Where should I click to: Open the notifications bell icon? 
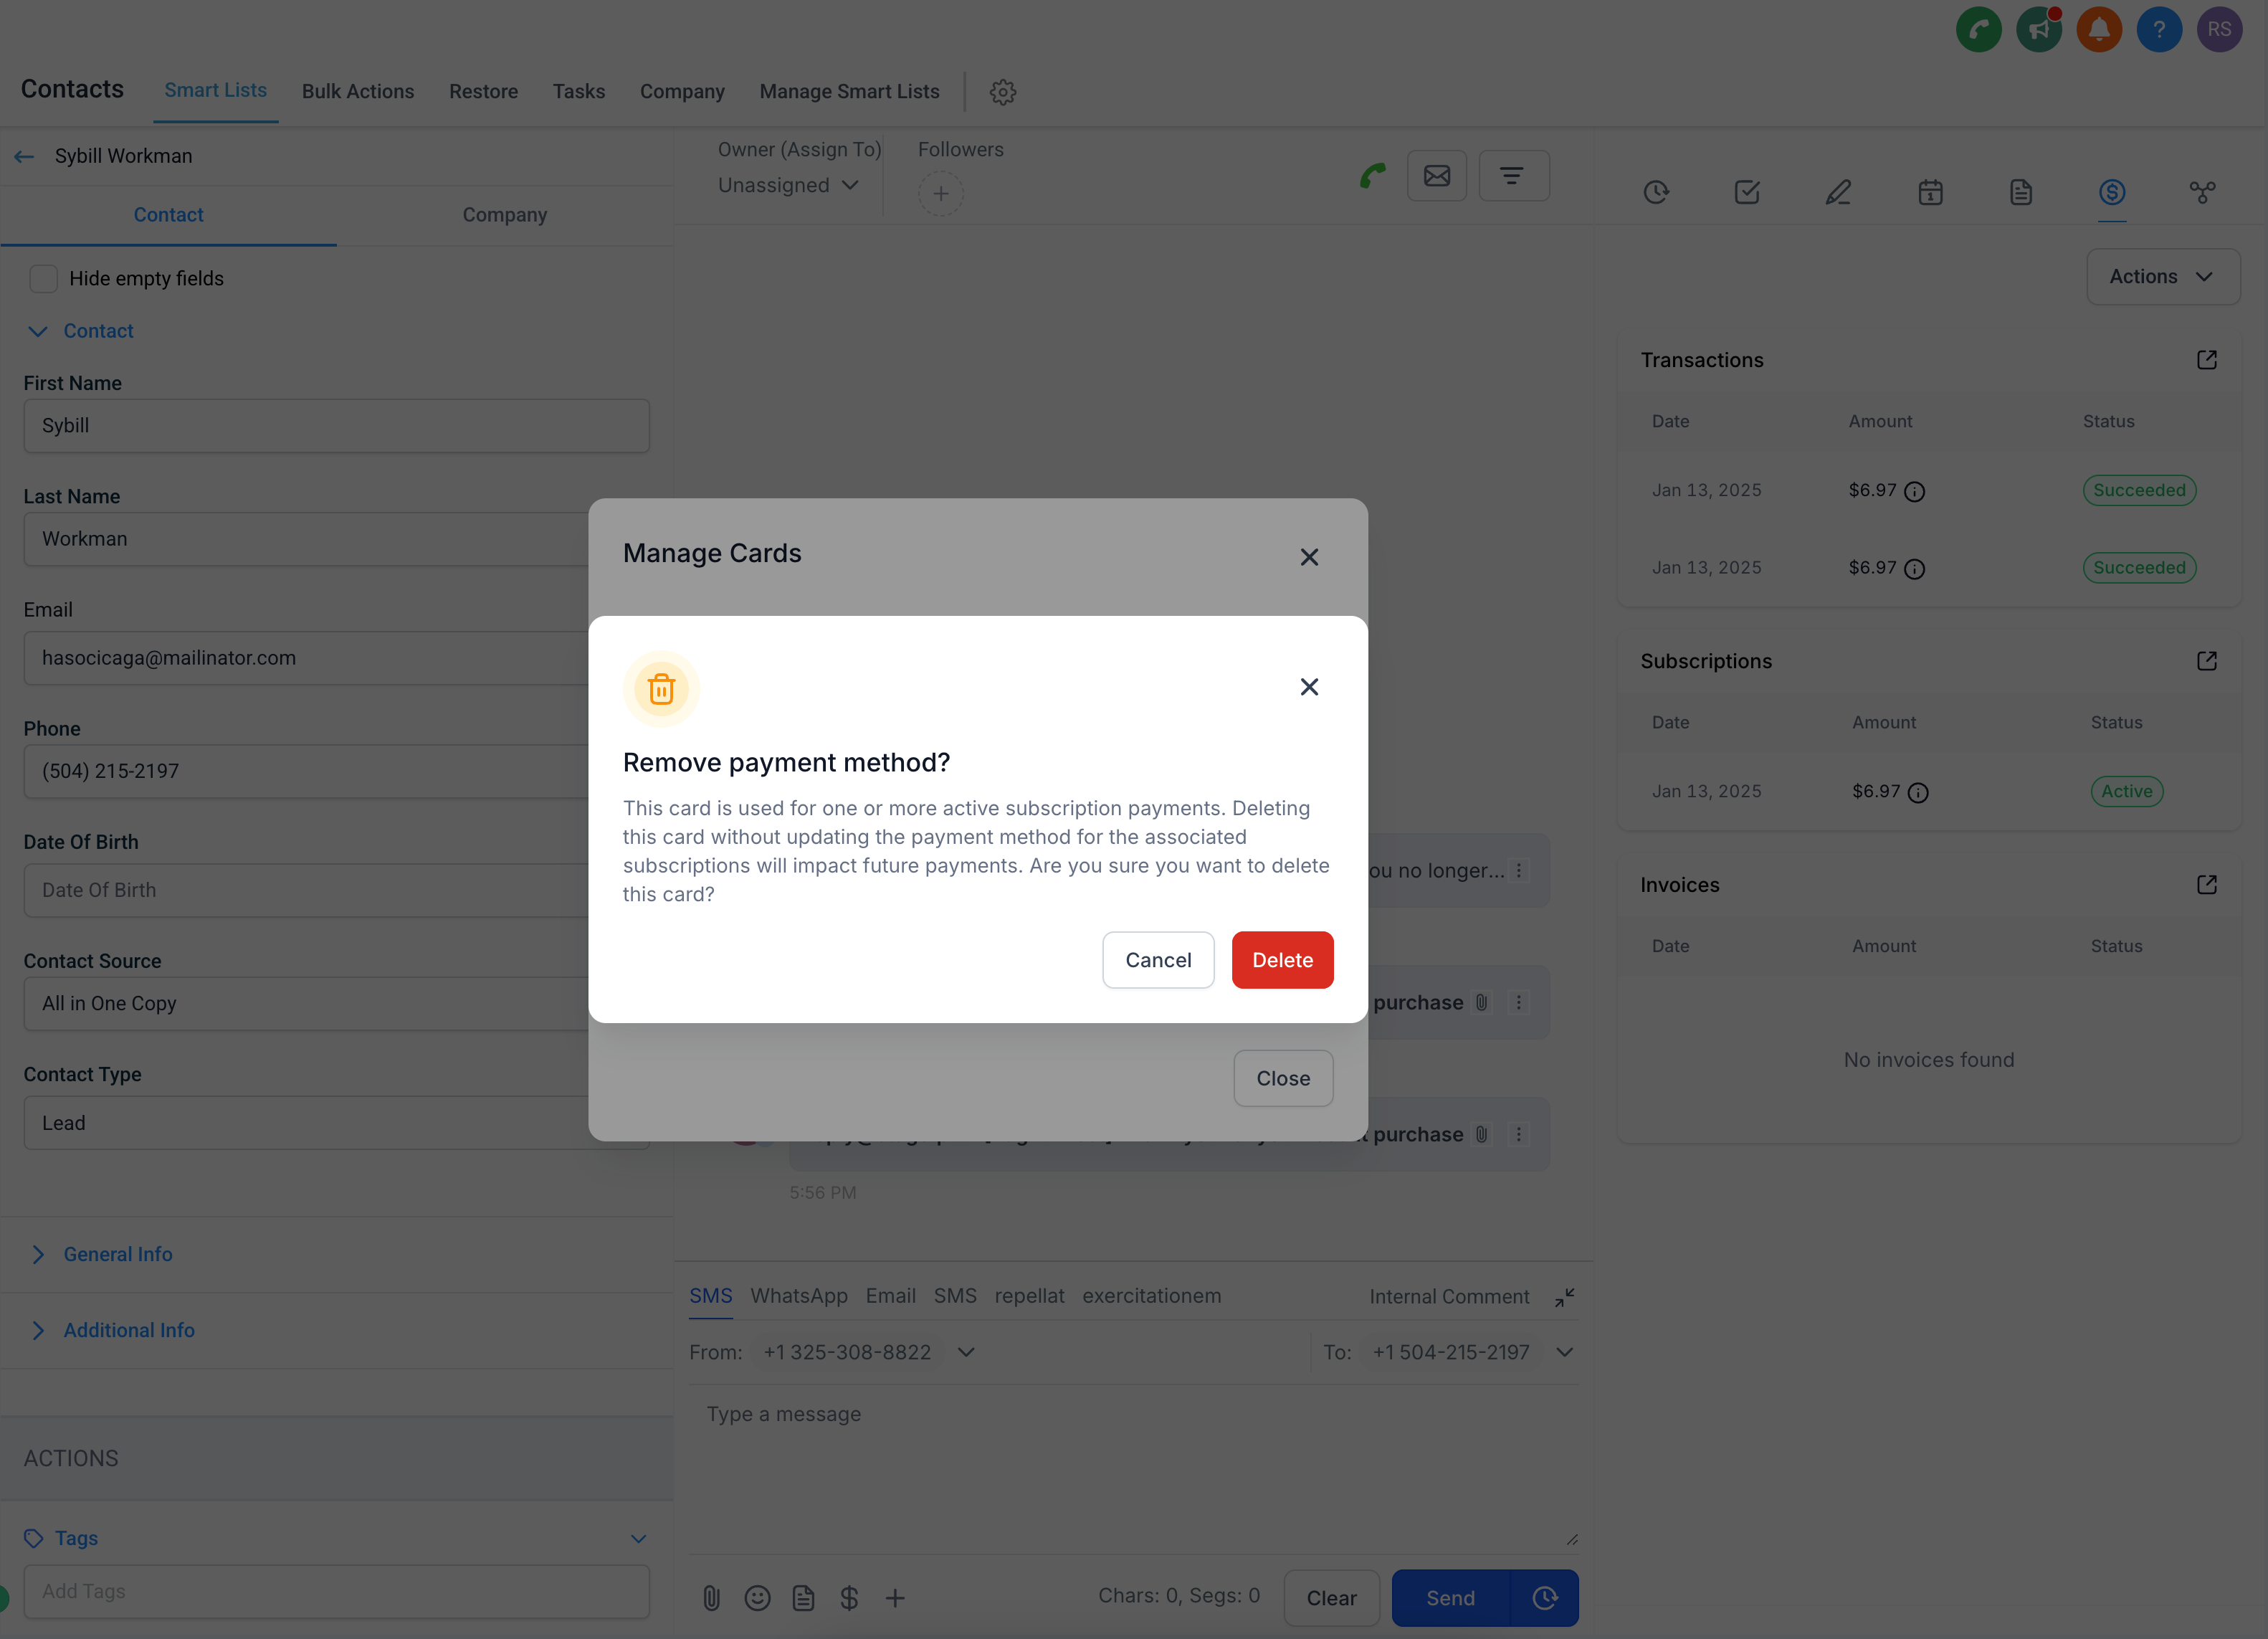click(2098, 29)
